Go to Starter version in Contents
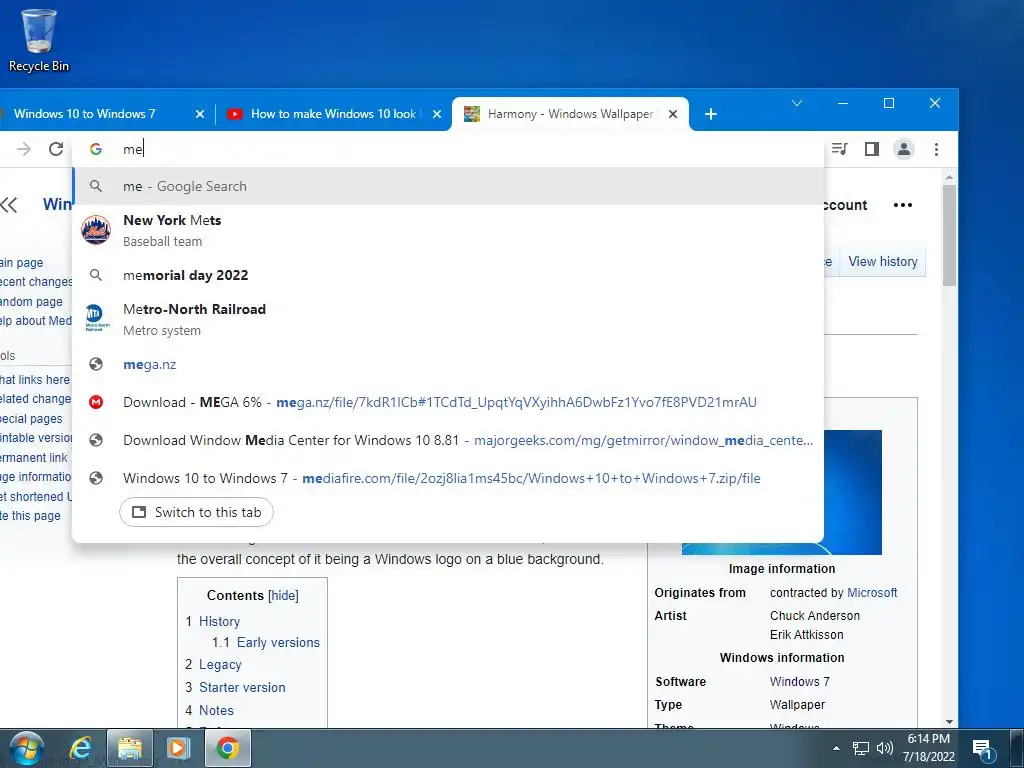 [x=242, y=687]
